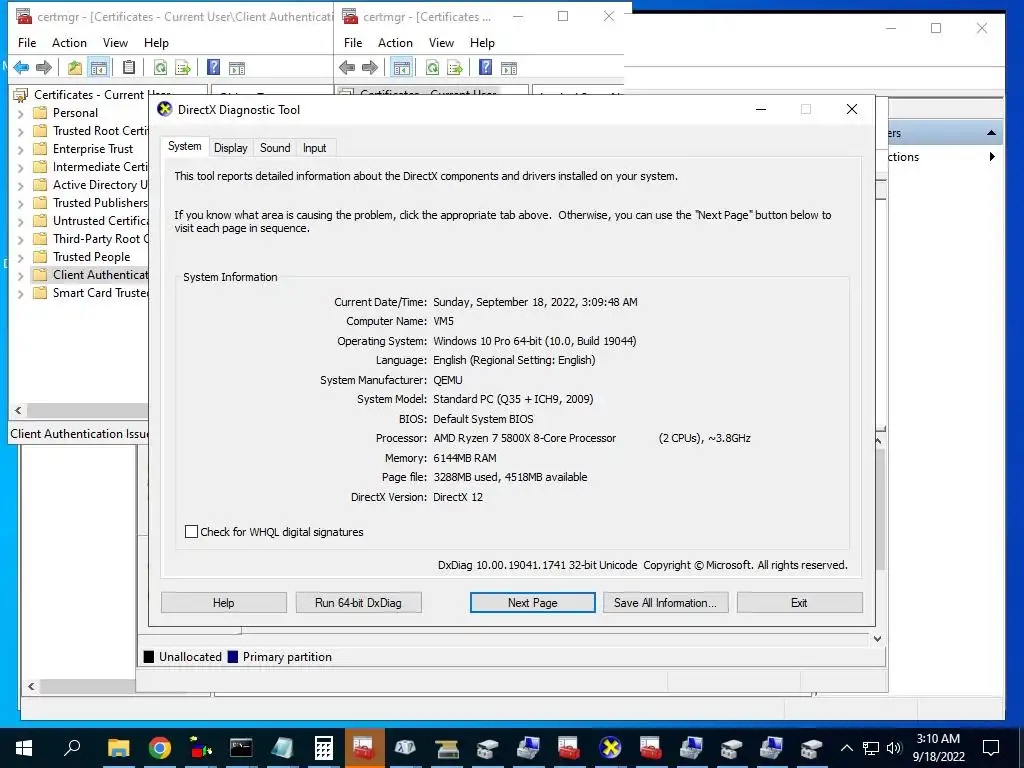The height and width of the screenshot is (768, 1024).
Task: Click the Next Page button
Action: pyautogui.click(x=532, y=603)
